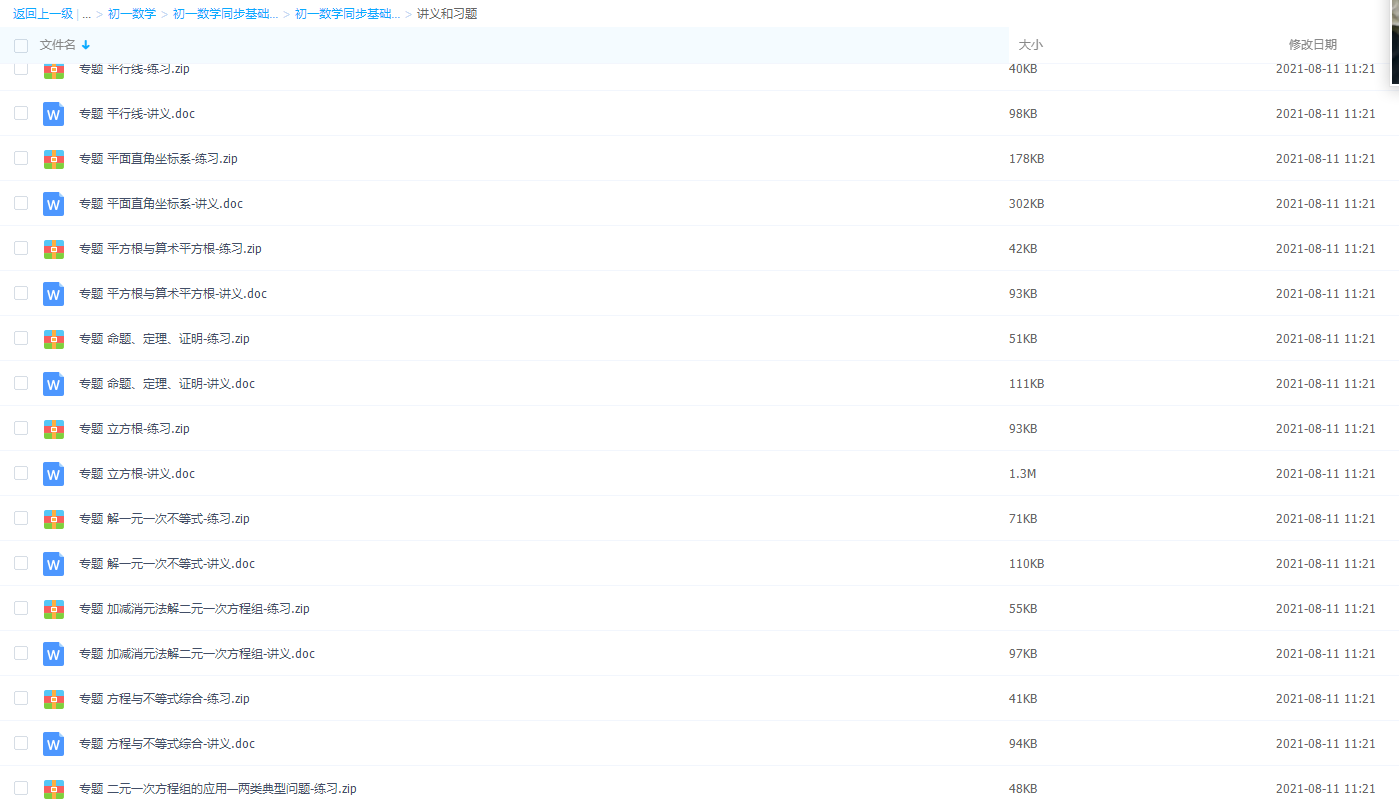1399x802 pixels.
Task: Check the box for 平面直角坐标系-讲义.doc
Action: tap(21, 203)
